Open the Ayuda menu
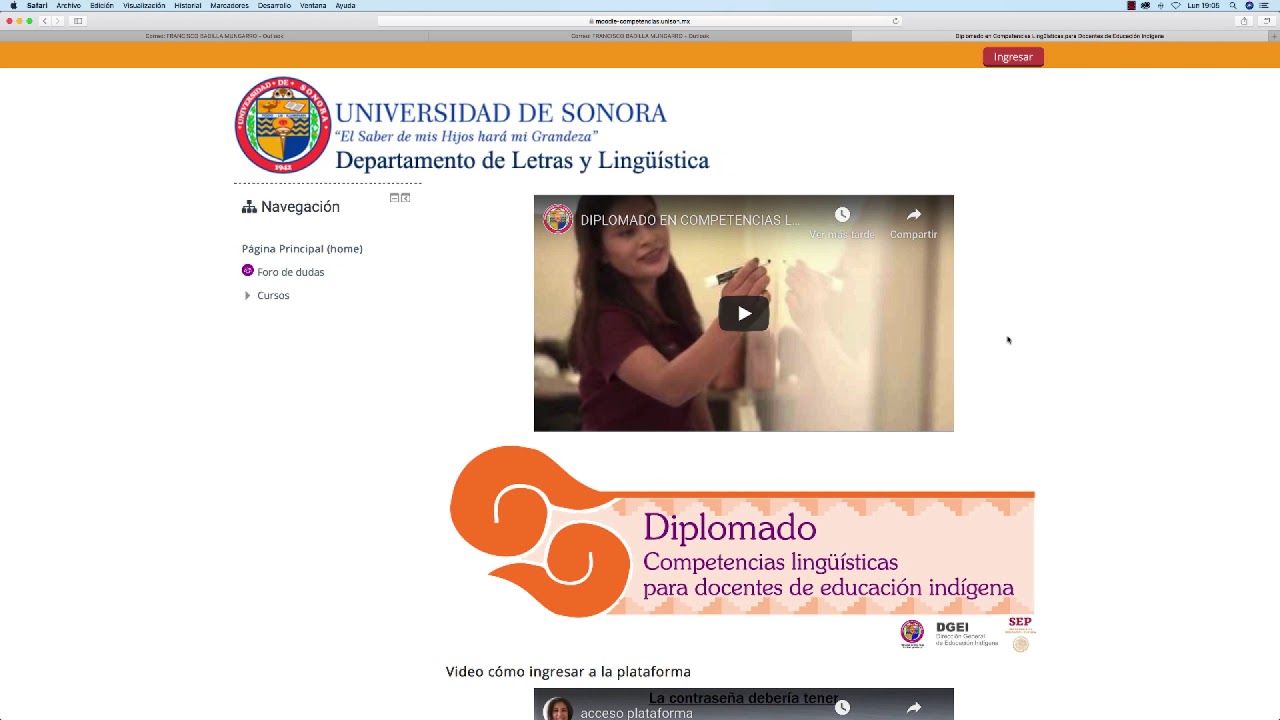This screenshot has height=720, width=1280. coord(345,6)
